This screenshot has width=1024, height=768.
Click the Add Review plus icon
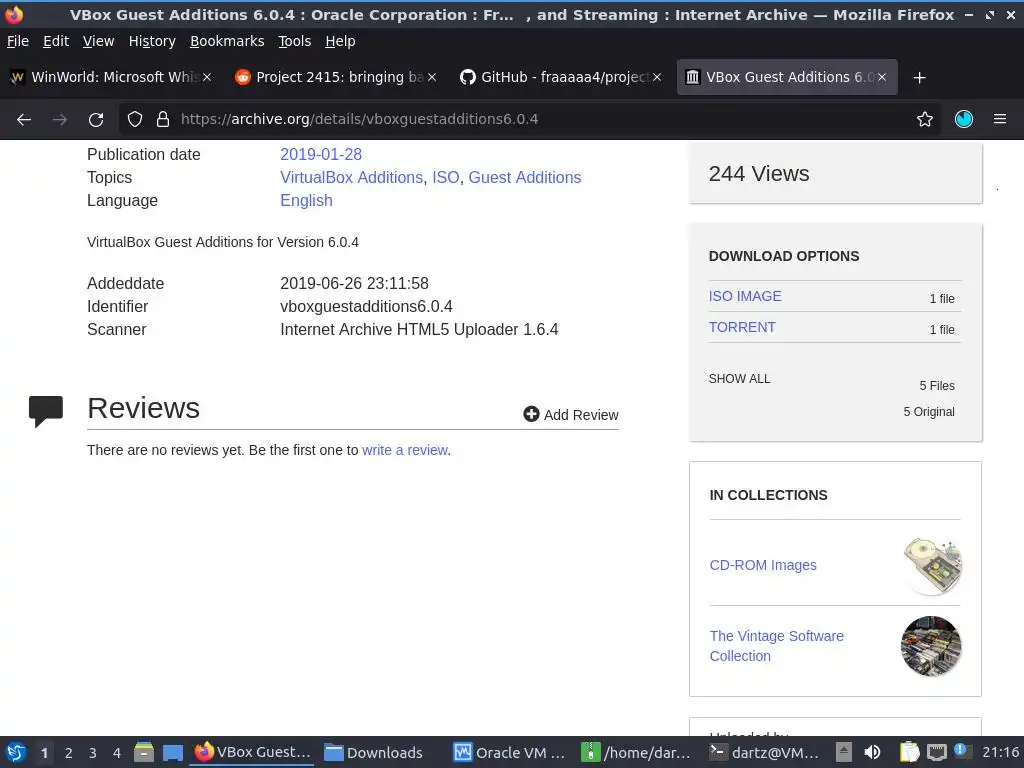pyautogui.click(x=531, y=414)
